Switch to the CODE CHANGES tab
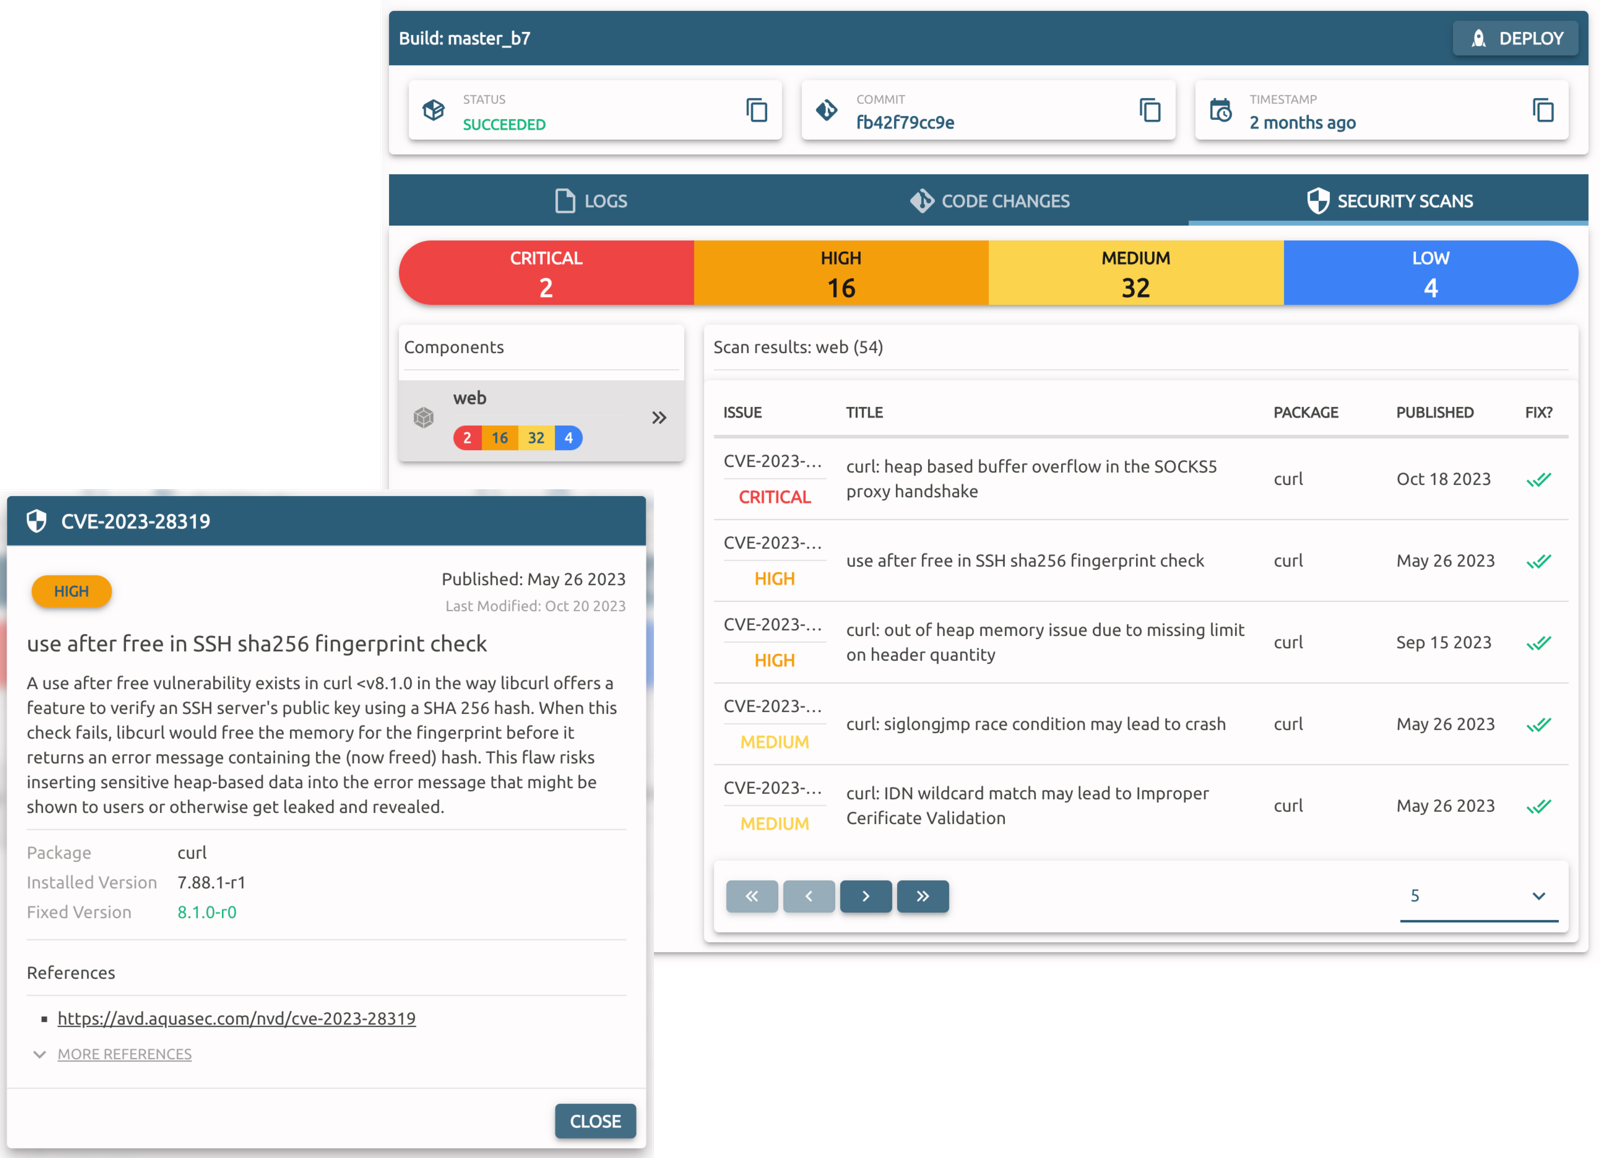1600x1158 pixels. click(989, 201)
